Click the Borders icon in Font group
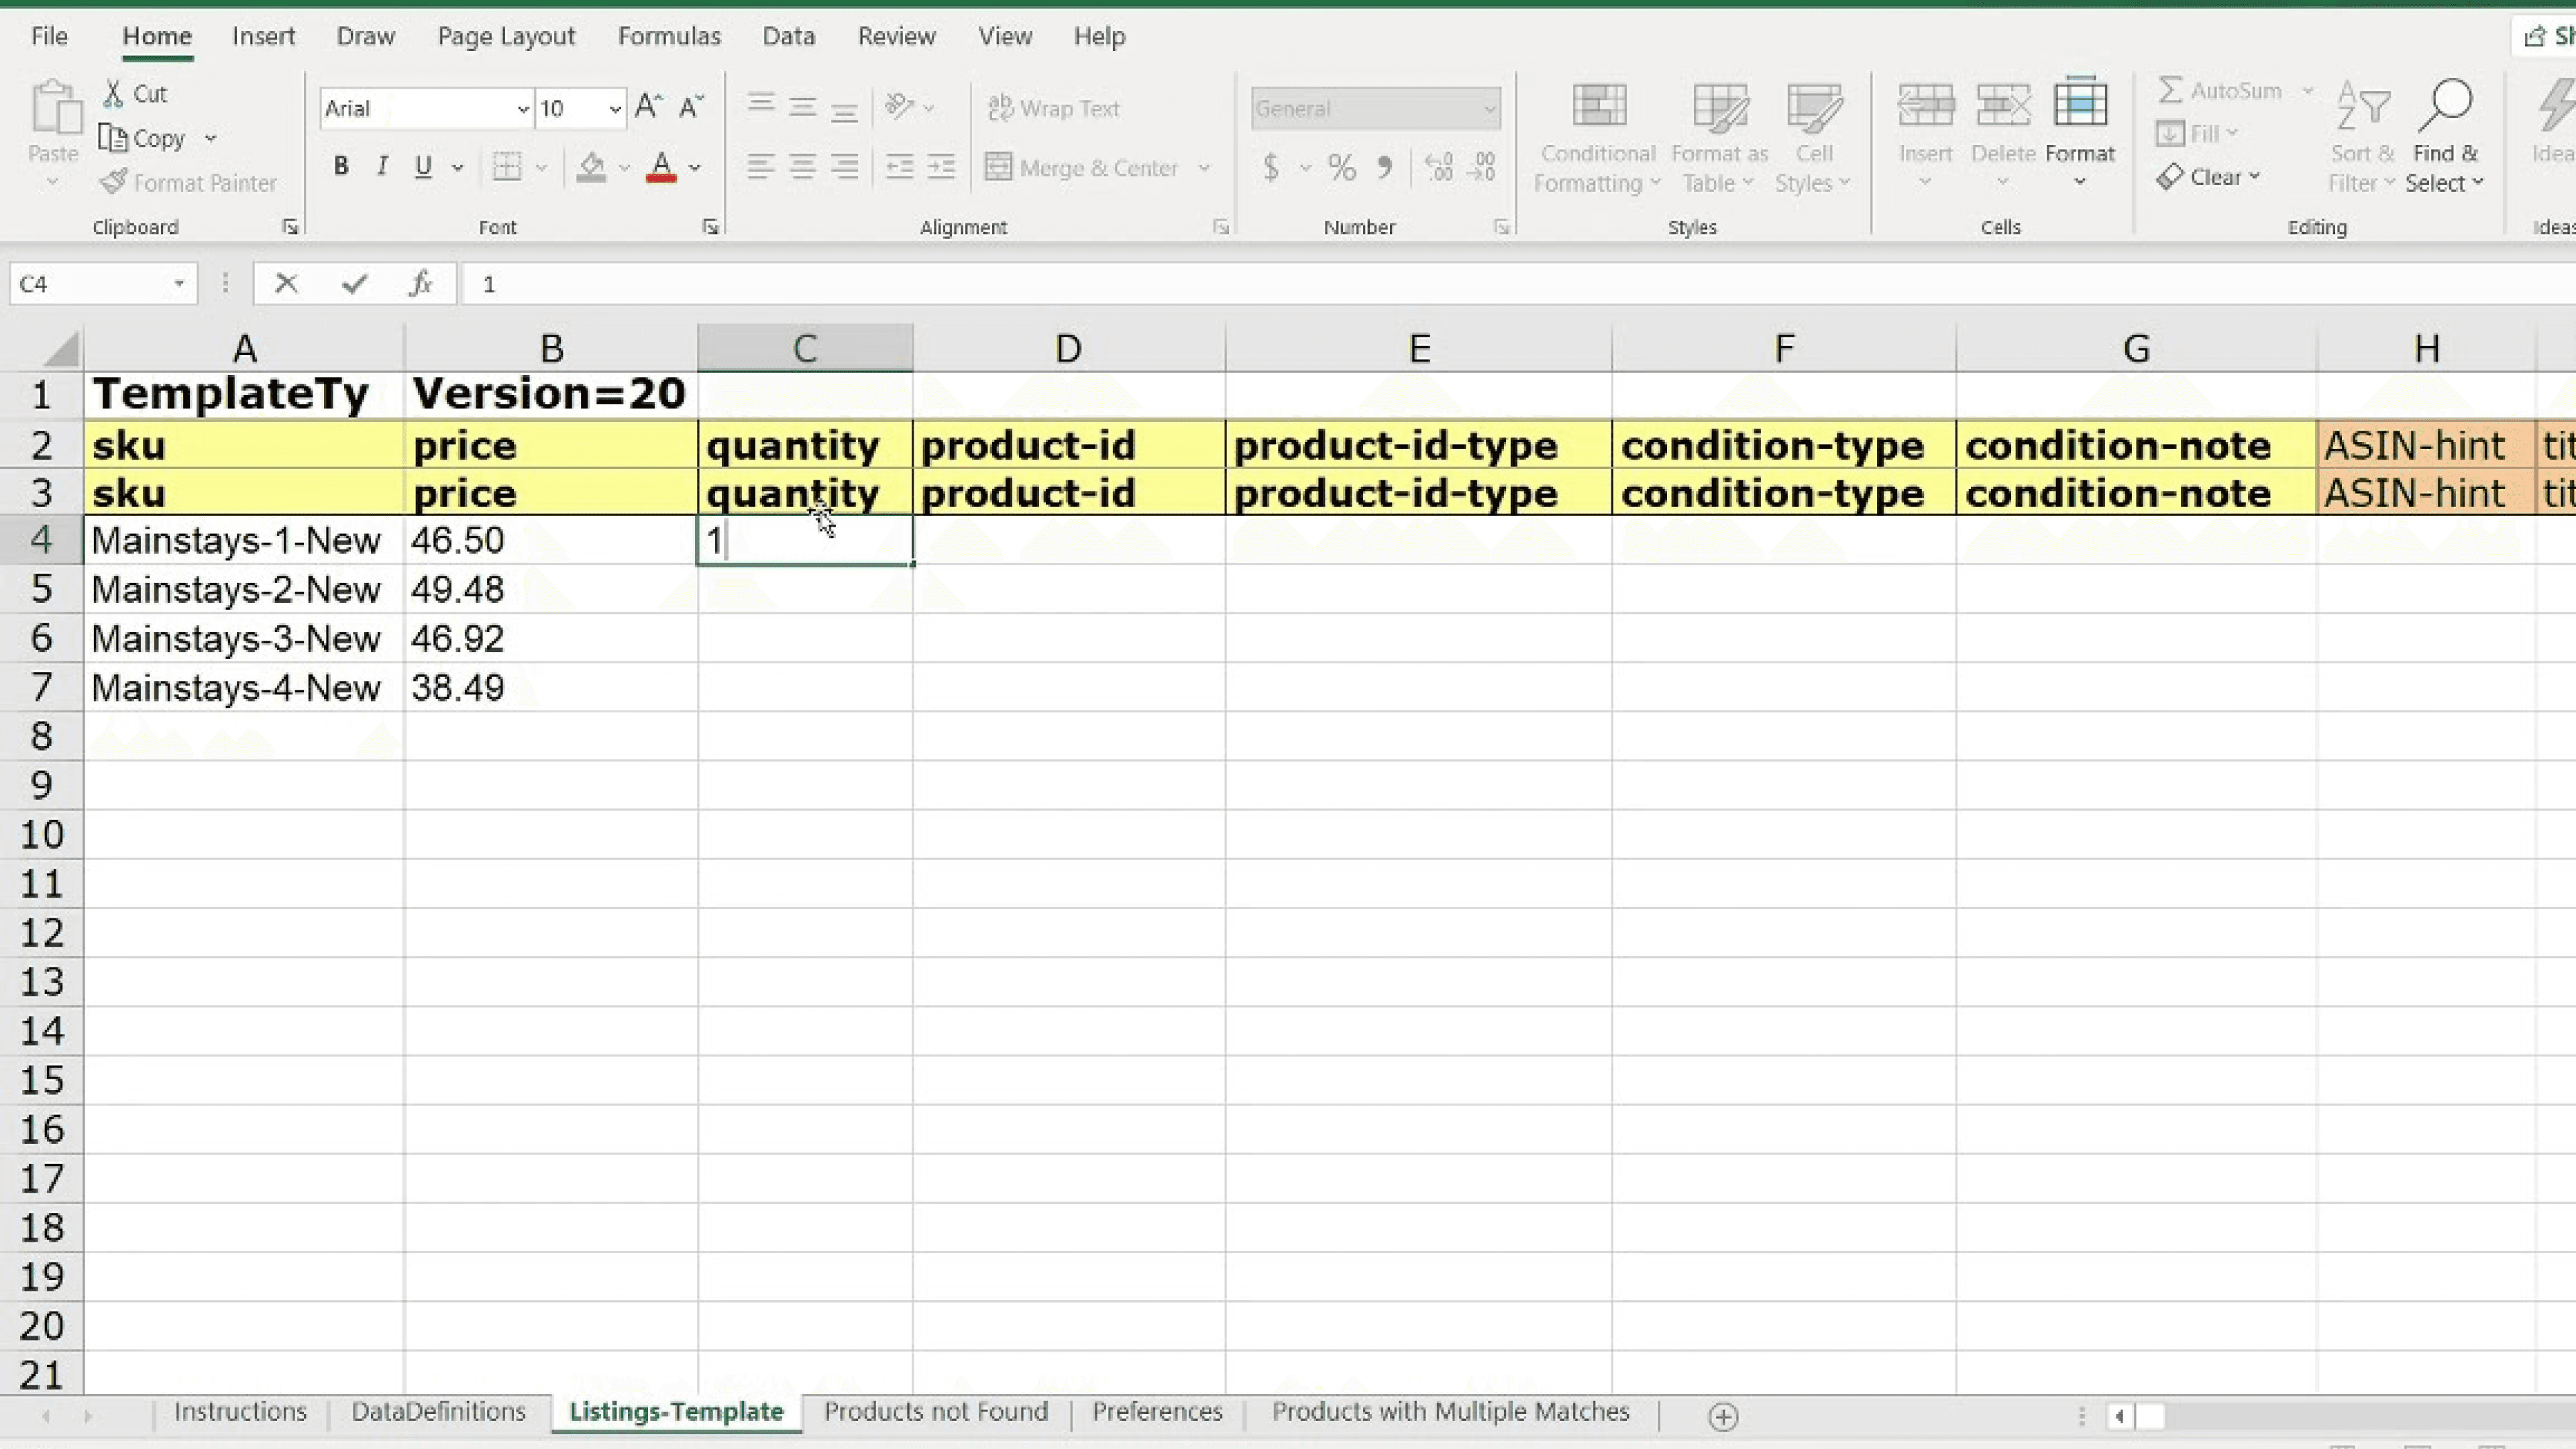This screenshot has height=1449, width=2576. pyautogui.click(x=507, y=166)
